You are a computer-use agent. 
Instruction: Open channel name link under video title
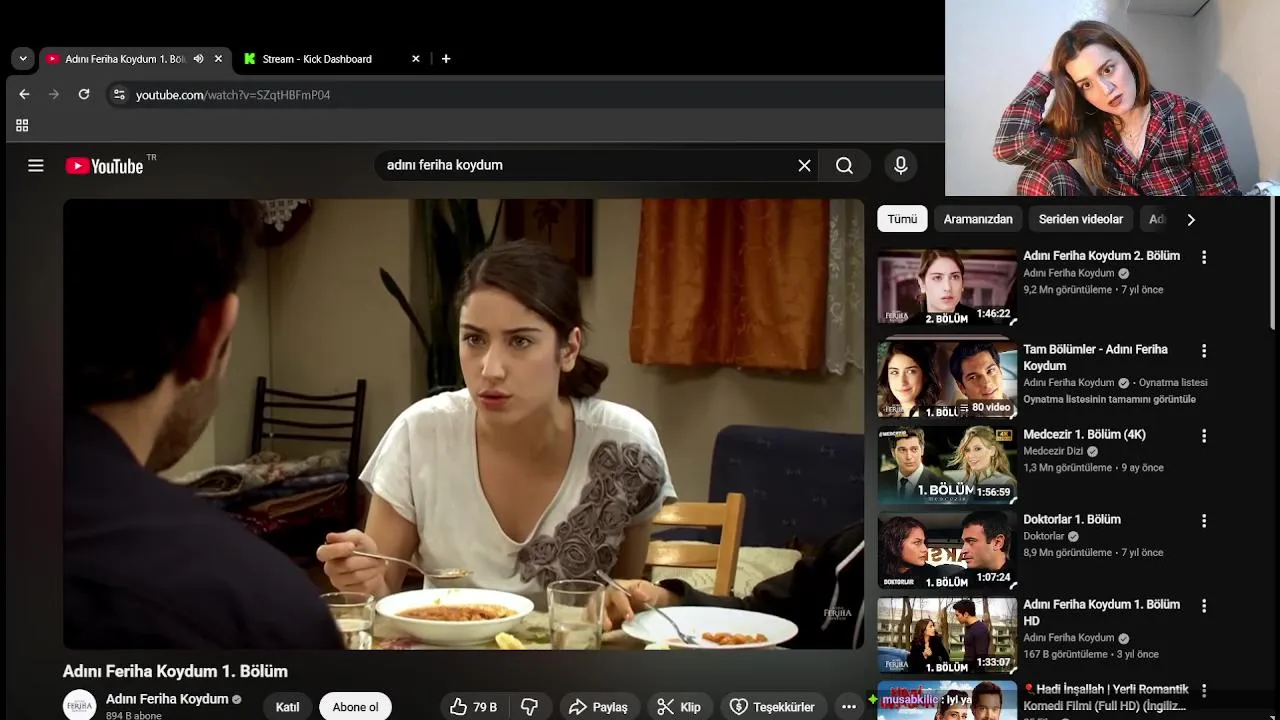[x=167, y=699]
